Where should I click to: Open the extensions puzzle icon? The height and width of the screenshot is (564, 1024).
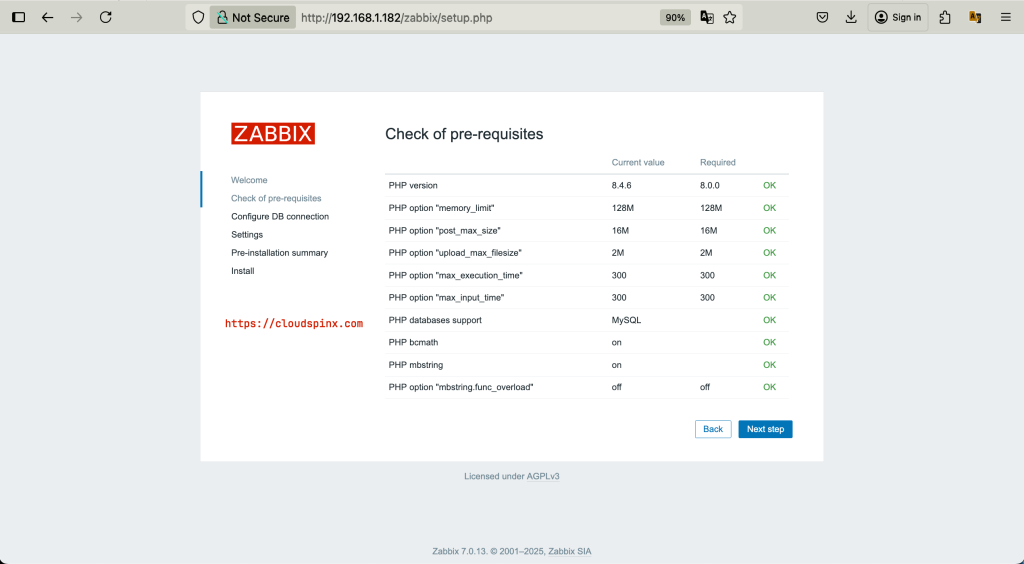tap(945, 18)
